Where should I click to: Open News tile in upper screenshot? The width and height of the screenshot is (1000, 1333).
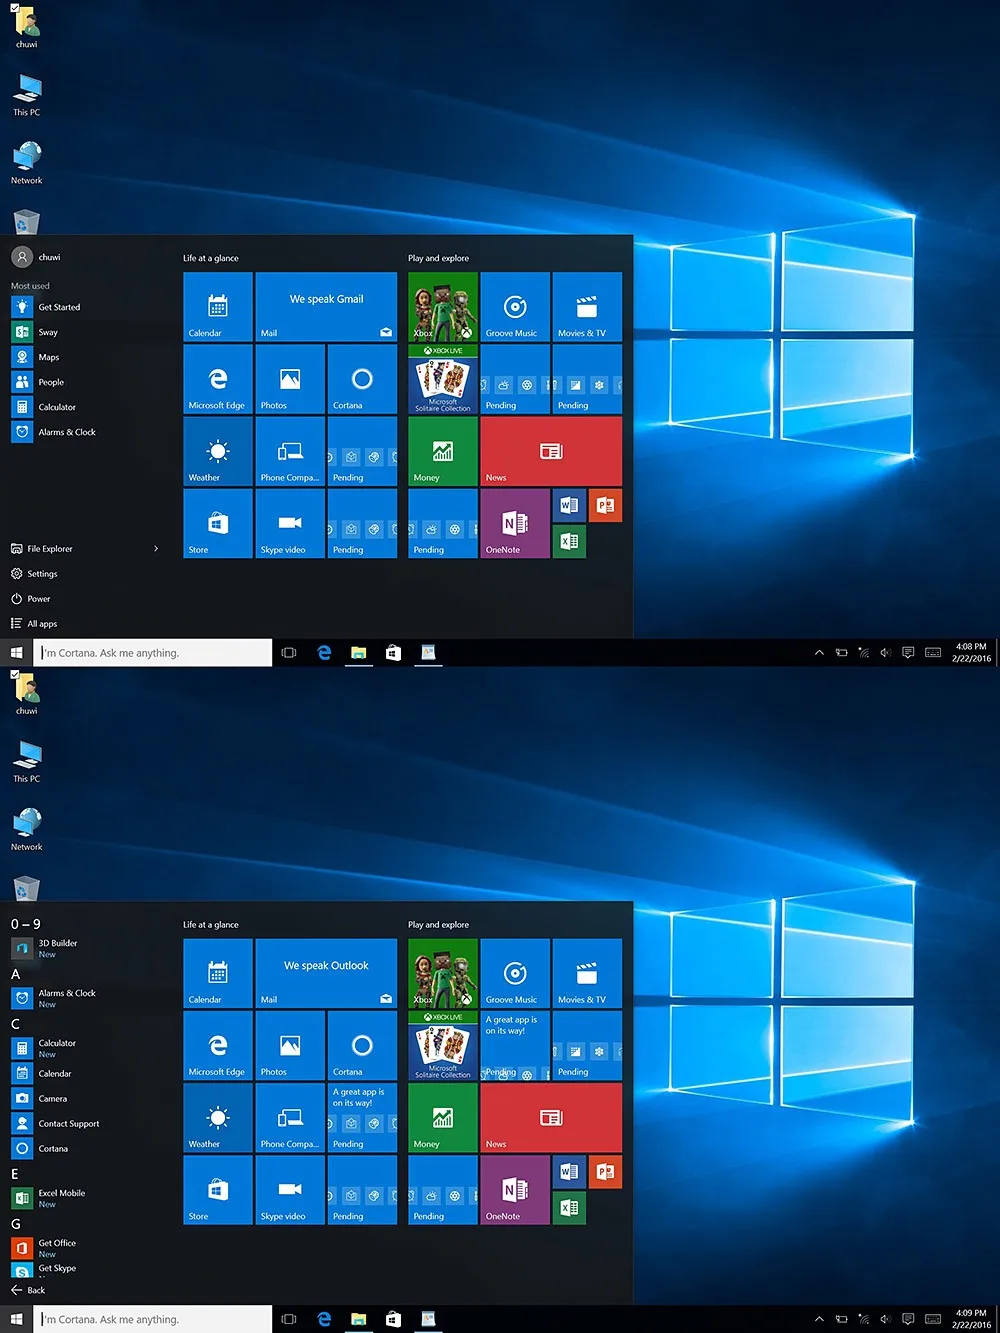click(551, 451)
